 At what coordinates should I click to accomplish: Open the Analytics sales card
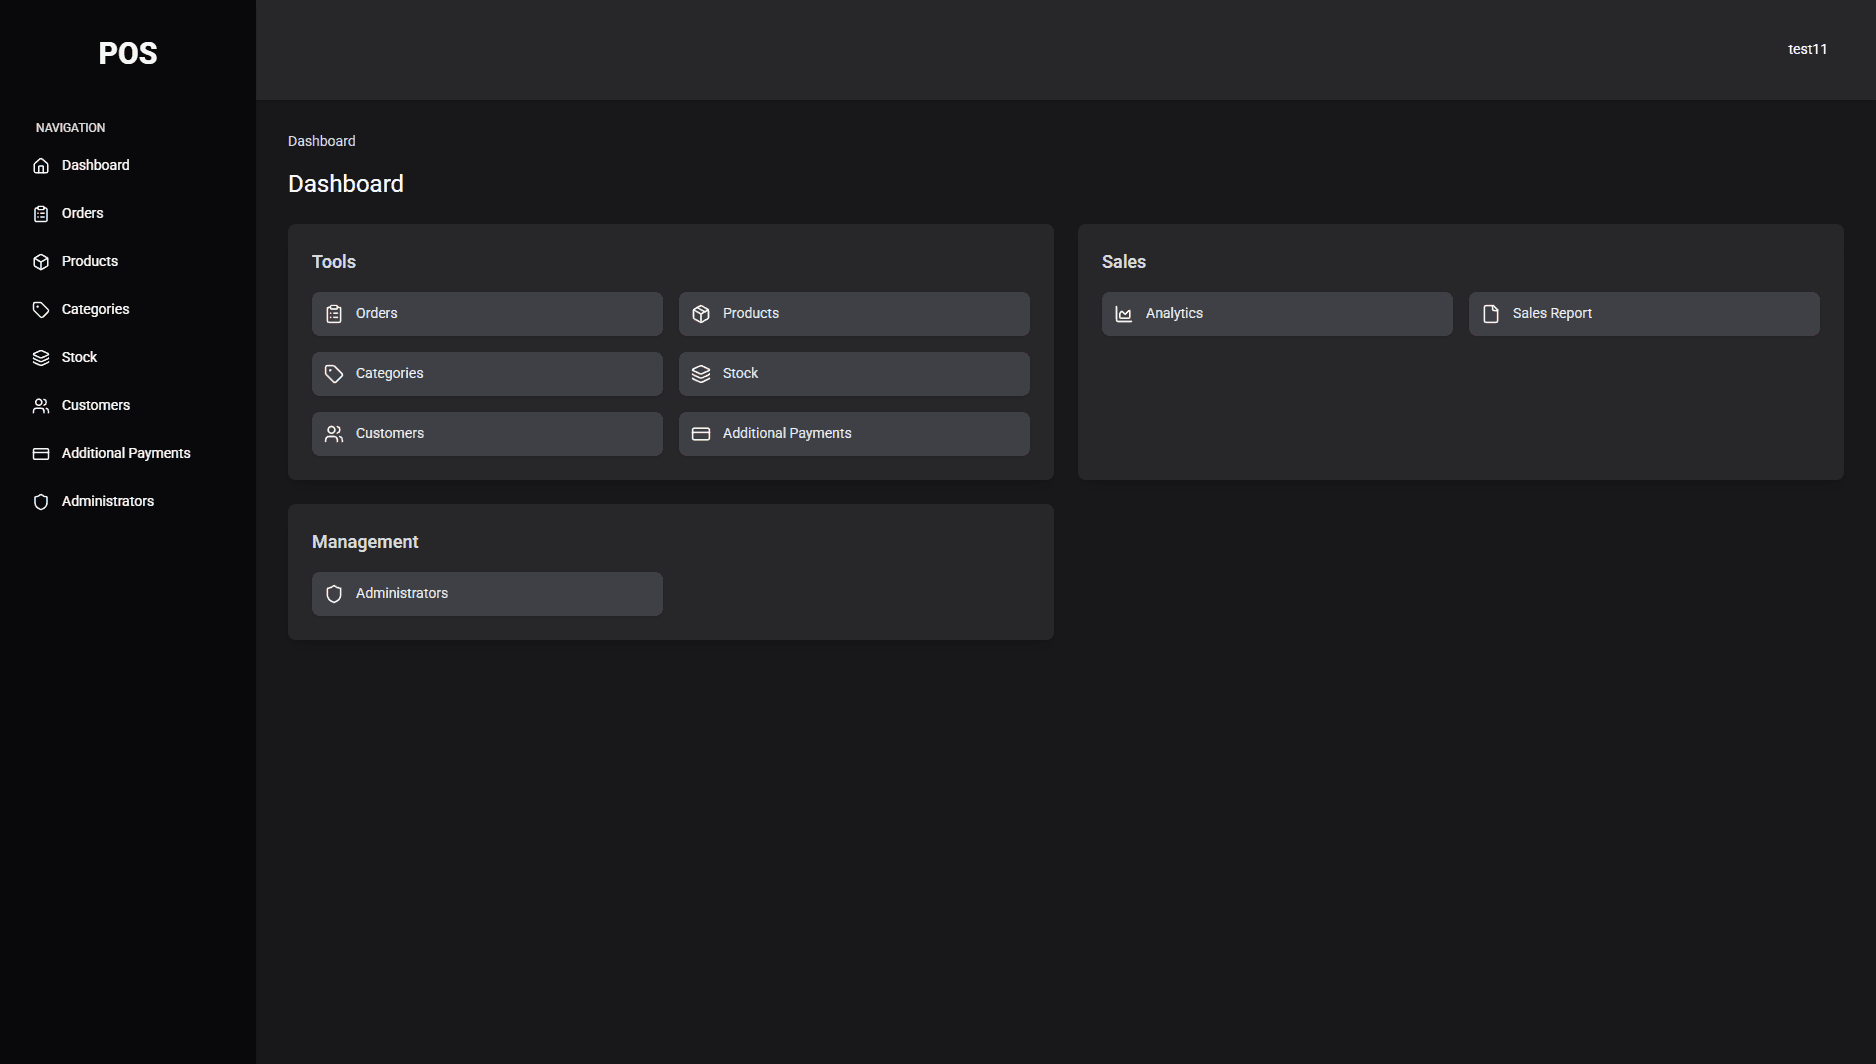click(1276, 313)
